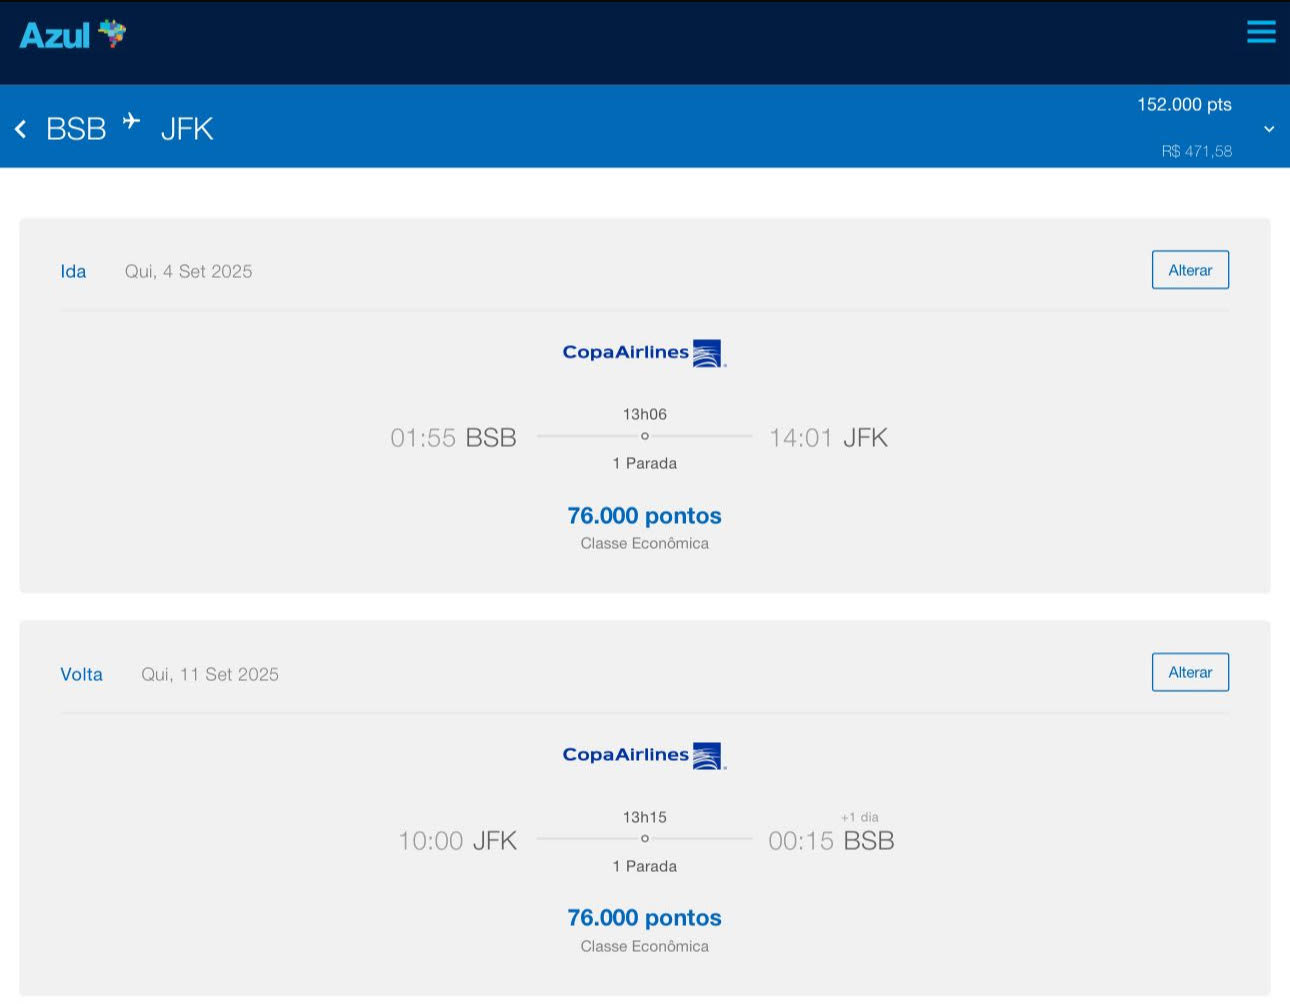Screen dimensions: 1290x1004
Task: Click the 01:55 BSB departure time
Action: click(453, 438)
